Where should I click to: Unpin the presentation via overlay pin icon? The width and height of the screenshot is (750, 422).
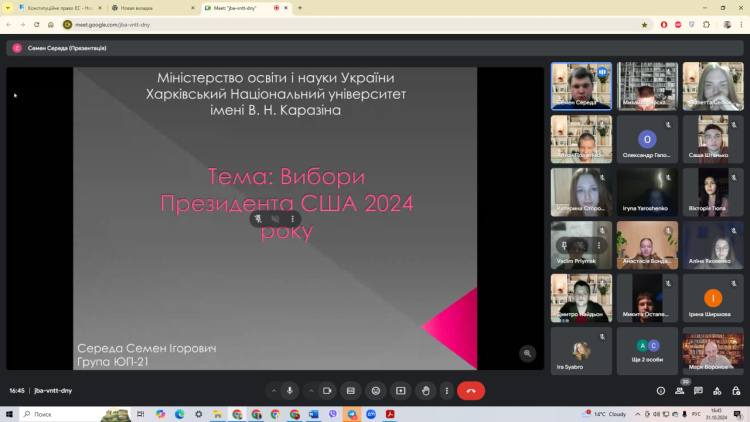(x=258, y=219)
